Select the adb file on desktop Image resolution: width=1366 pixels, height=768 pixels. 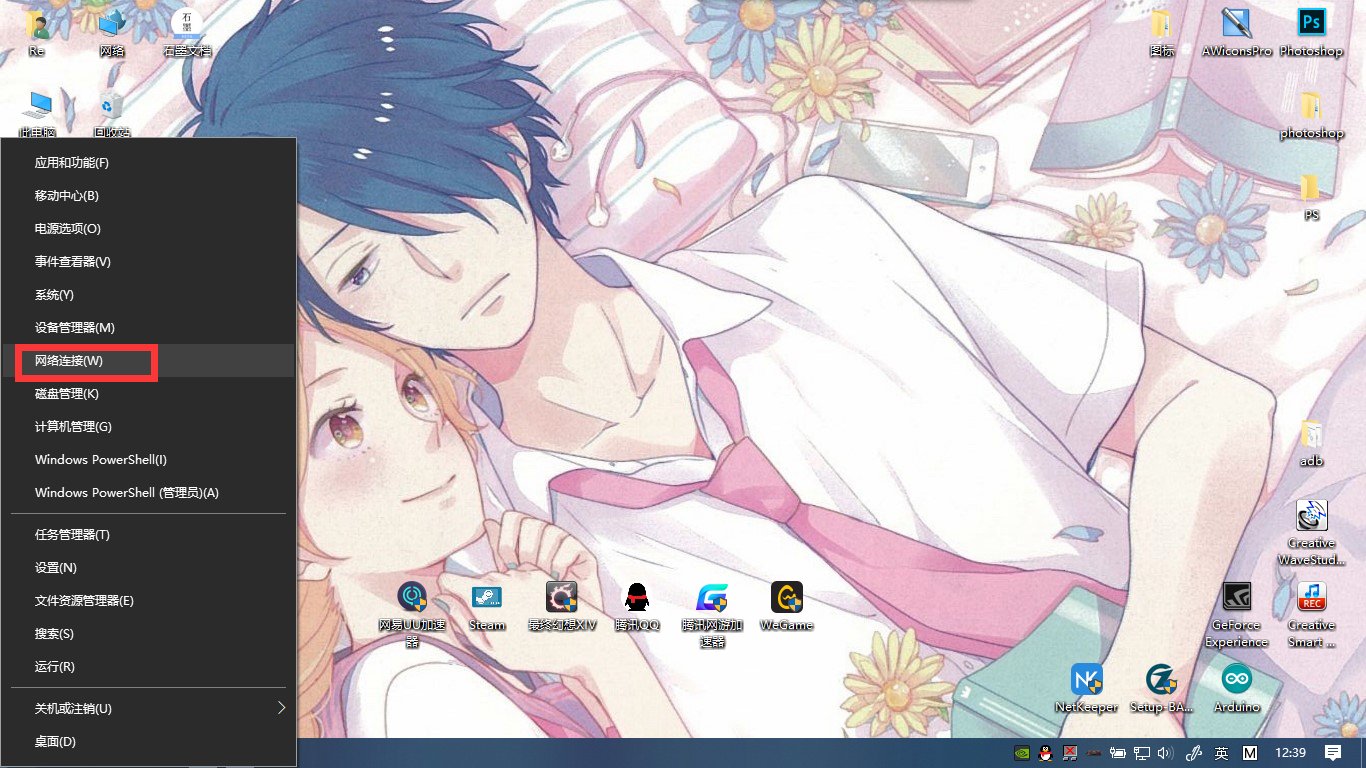point(1311,438)
